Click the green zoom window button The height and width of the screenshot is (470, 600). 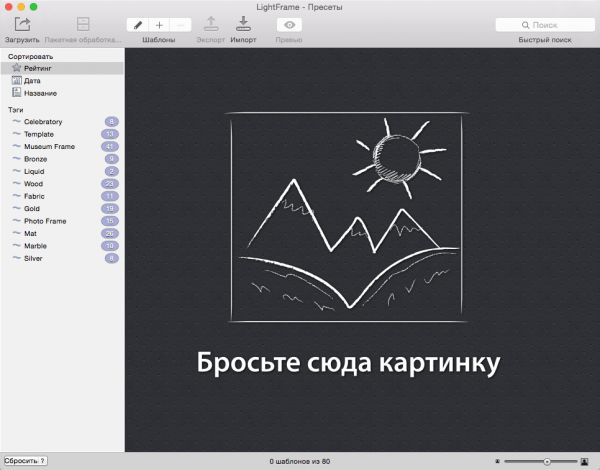point(34,7)
